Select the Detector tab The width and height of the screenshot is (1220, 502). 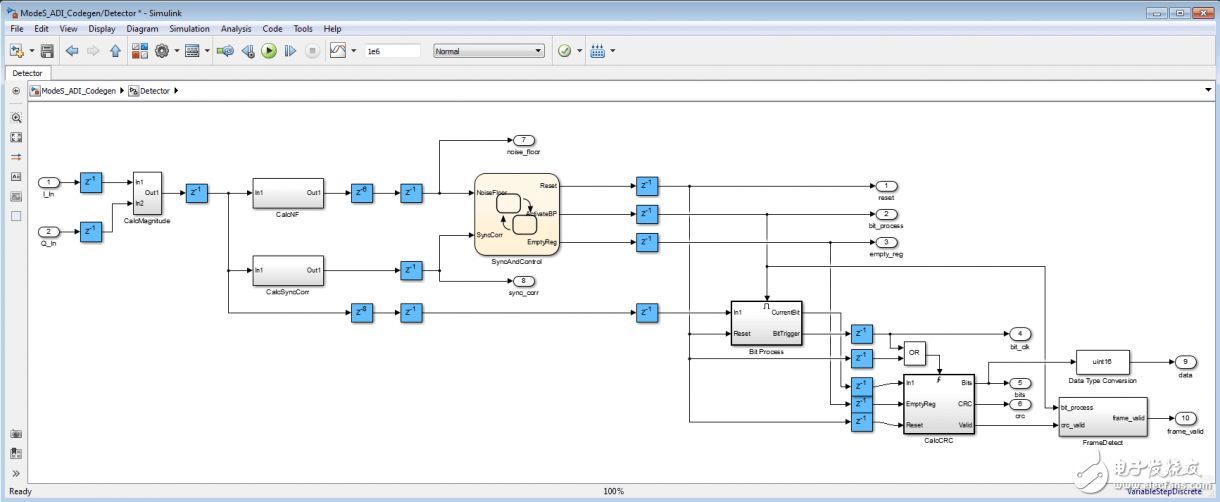28,73
